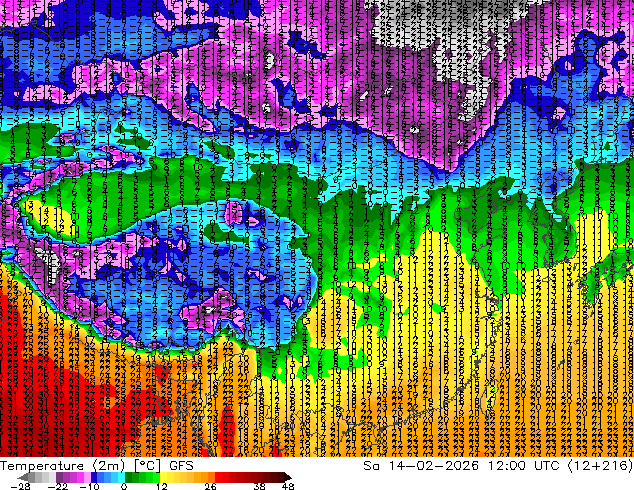Click the "[°C]" unit label
634x490 pixels.
(x=147, y=466)
